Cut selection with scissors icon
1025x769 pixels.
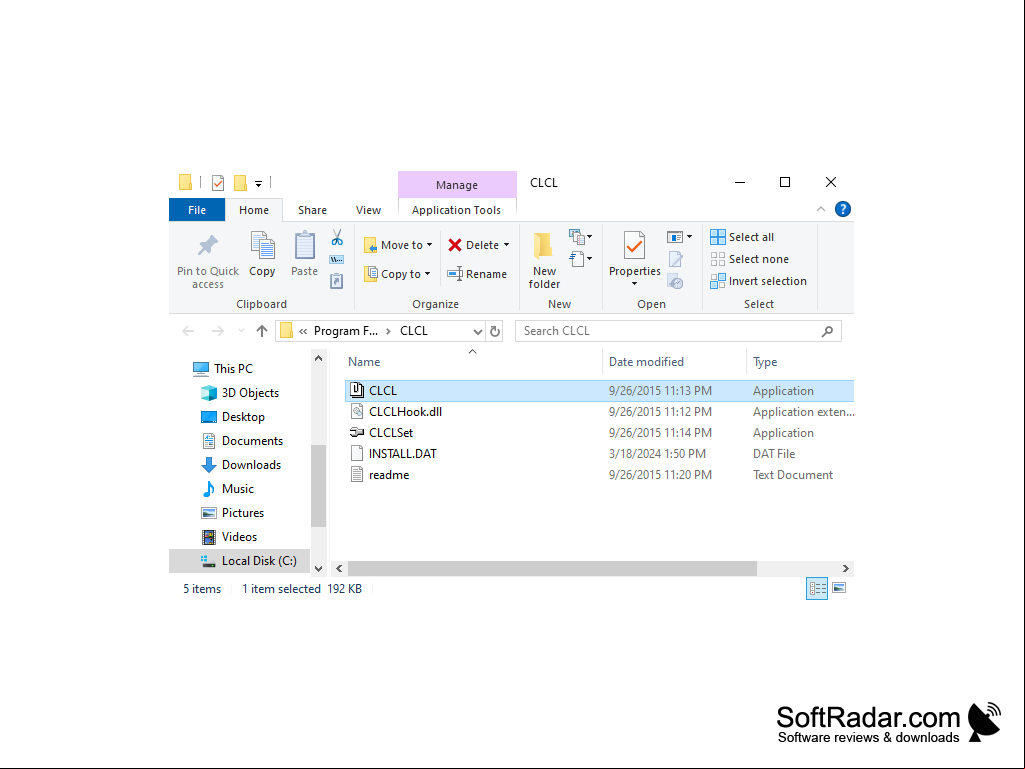point(337,237)
